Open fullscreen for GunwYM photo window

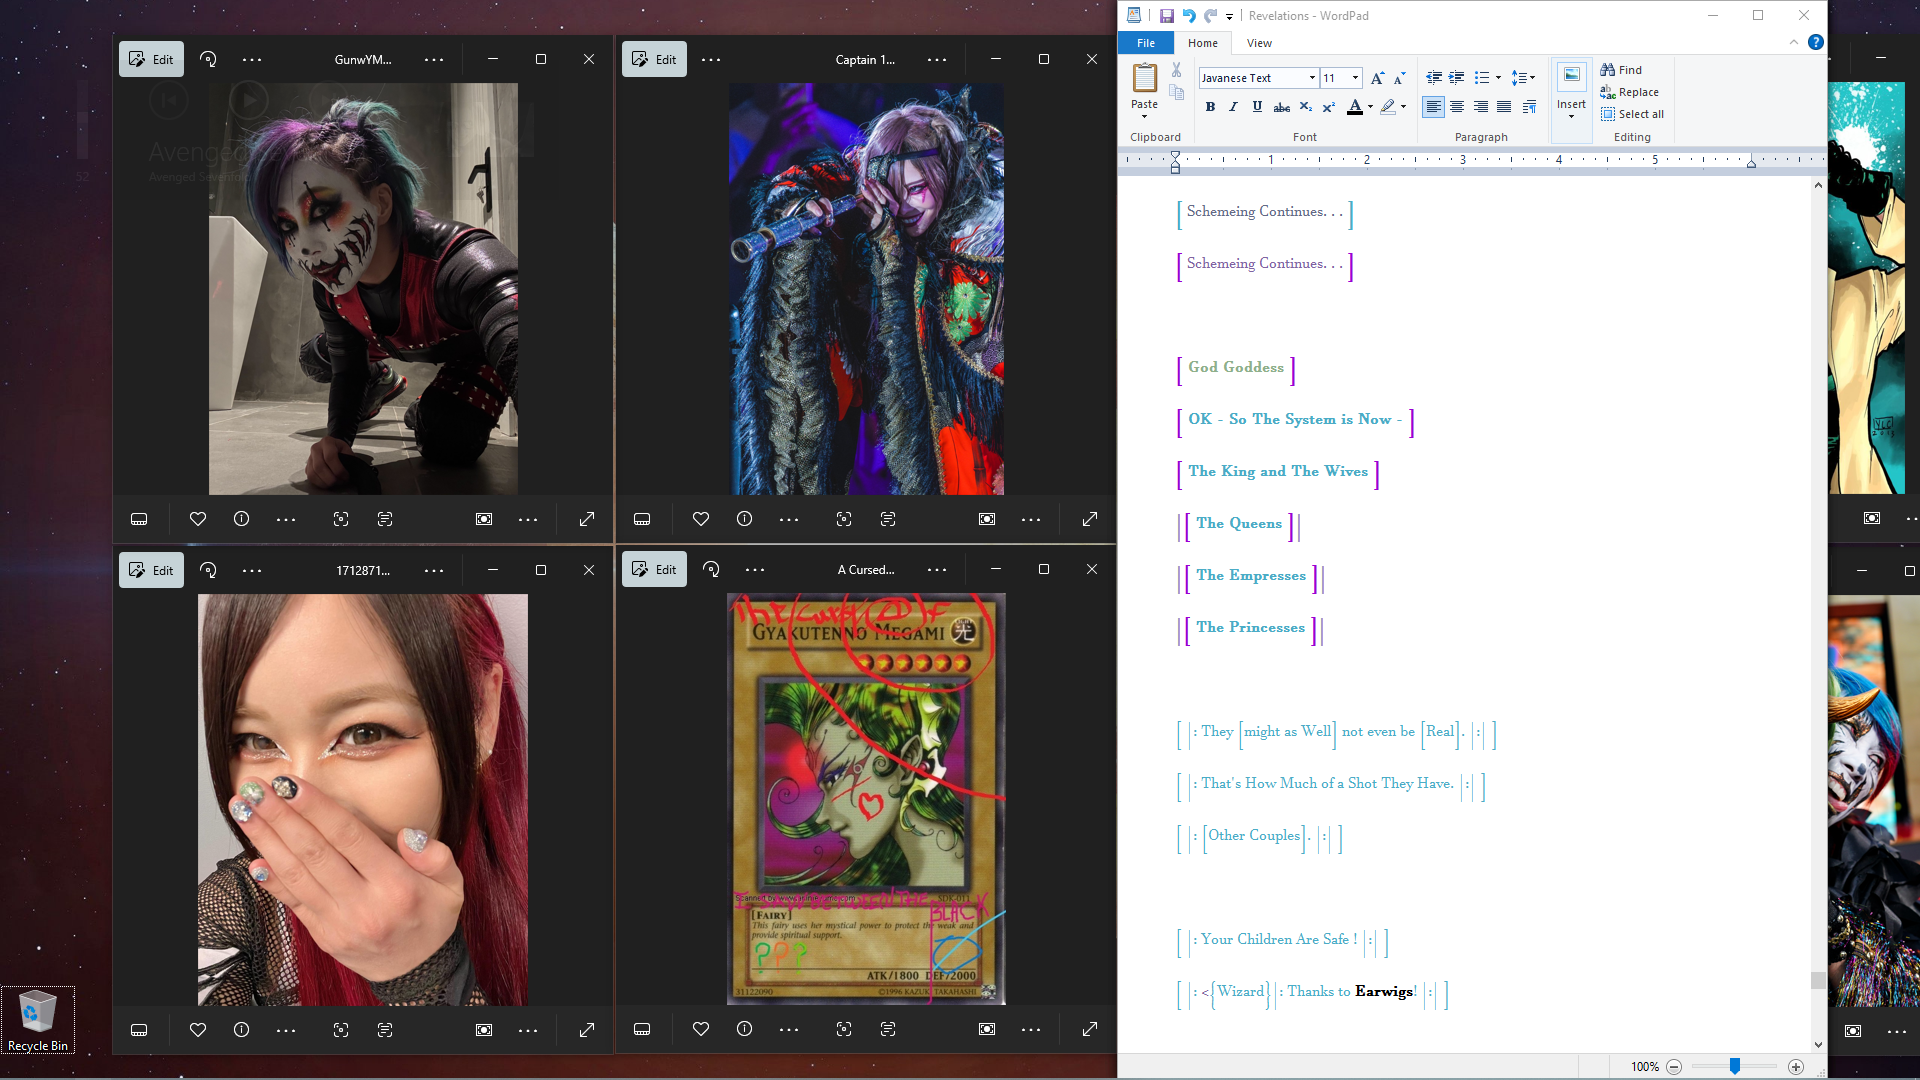coord(587,519)
